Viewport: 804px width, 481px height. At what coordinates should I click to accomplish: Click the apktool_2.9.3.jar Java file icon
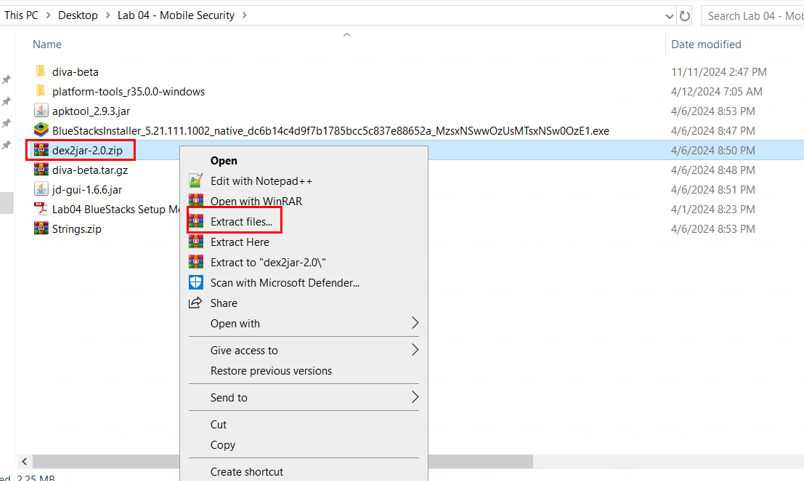[x=41, y=110]
